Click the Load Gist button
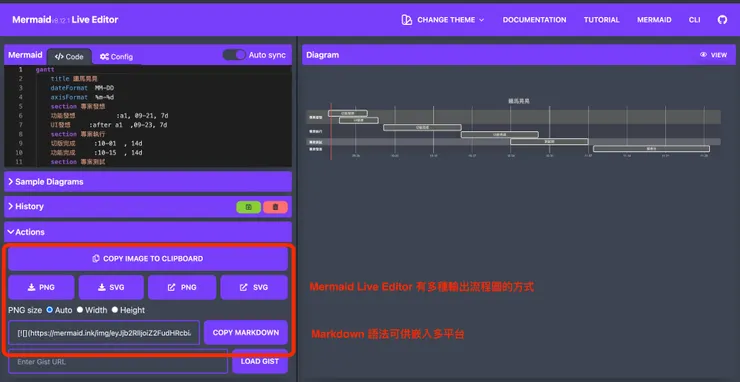This screenshot has width=740, height=382. click(260, 361)
